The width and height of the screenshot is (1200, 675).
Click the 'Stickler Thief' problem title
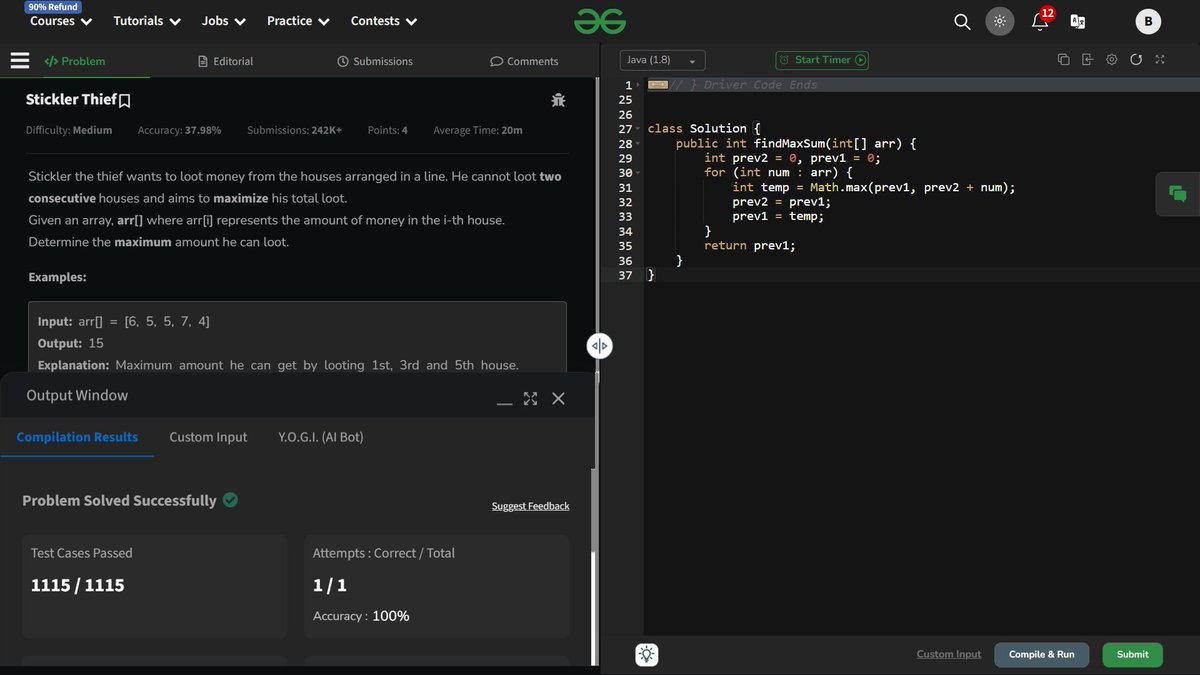coord(71,100)
